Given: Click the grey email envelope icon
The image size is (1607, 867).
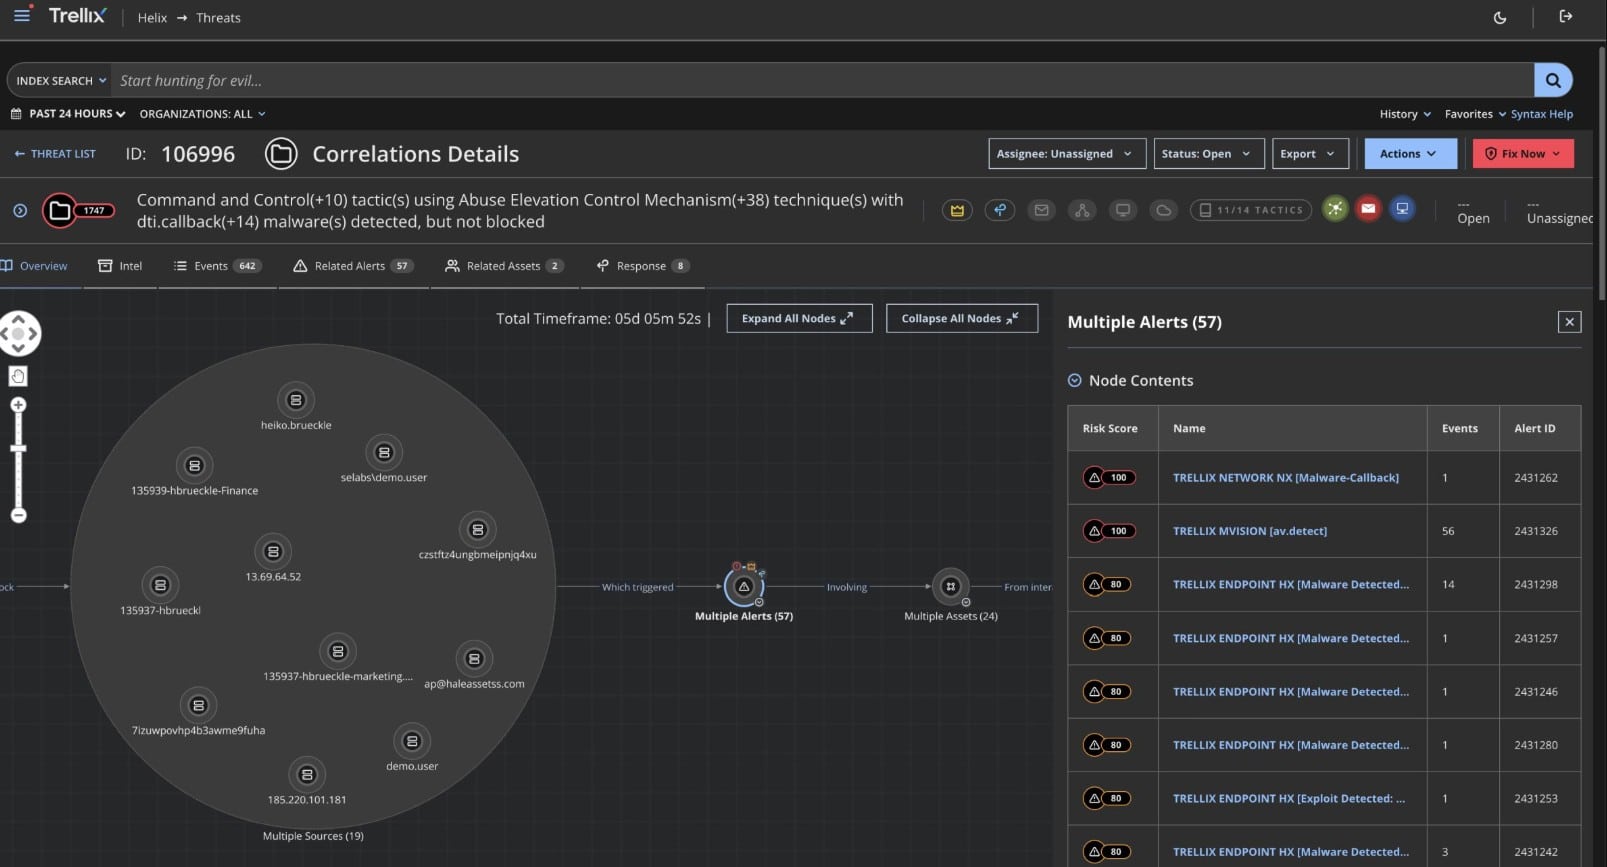Looking at the screenshot, I should coord(1042,210).
